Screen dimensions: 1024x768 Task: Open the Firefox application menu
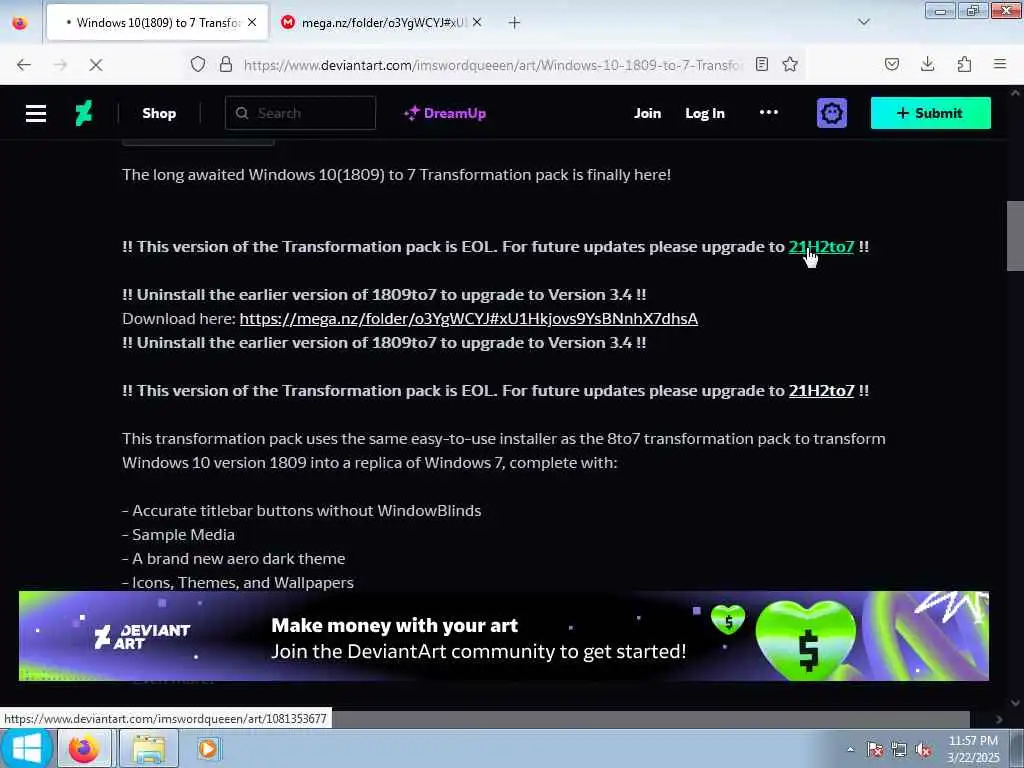point(1000,64)
